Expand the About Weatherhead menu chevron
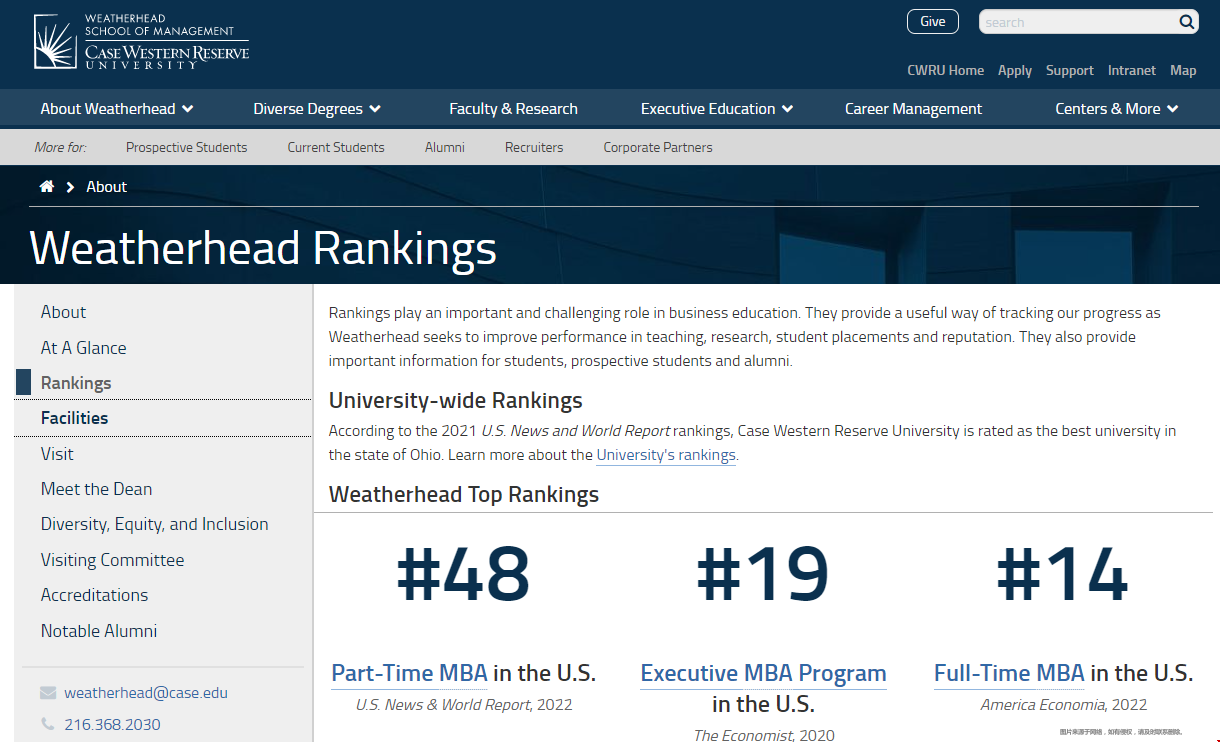This screenshot has height=742, width=1220. [x=188, y=109]
